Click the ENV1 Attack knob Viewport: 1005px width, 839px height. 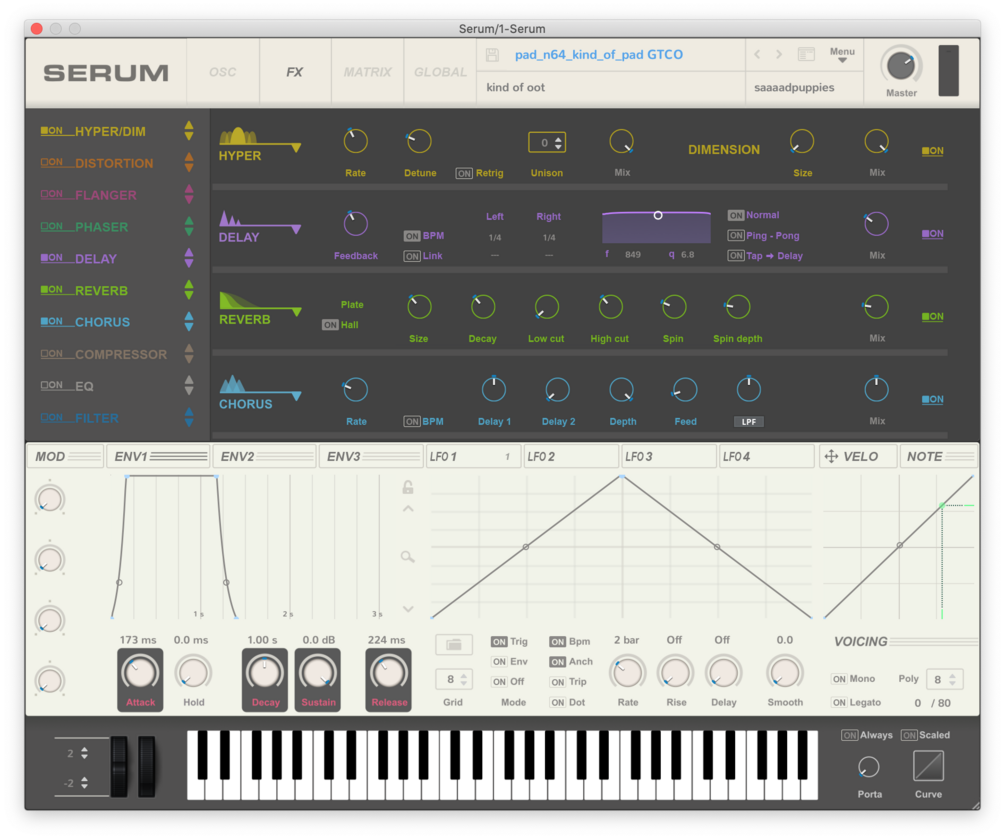140,672
